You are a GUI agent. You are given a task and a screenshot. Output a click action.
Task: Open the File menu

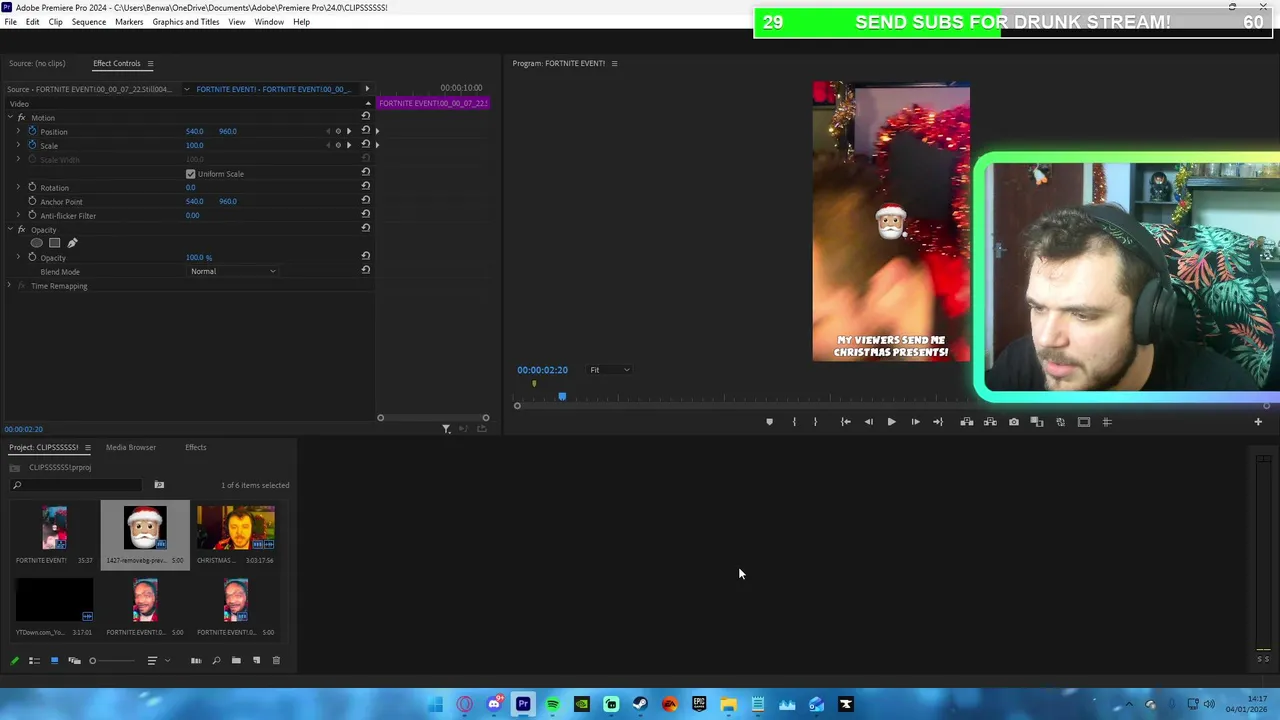(x=10, y=22)
